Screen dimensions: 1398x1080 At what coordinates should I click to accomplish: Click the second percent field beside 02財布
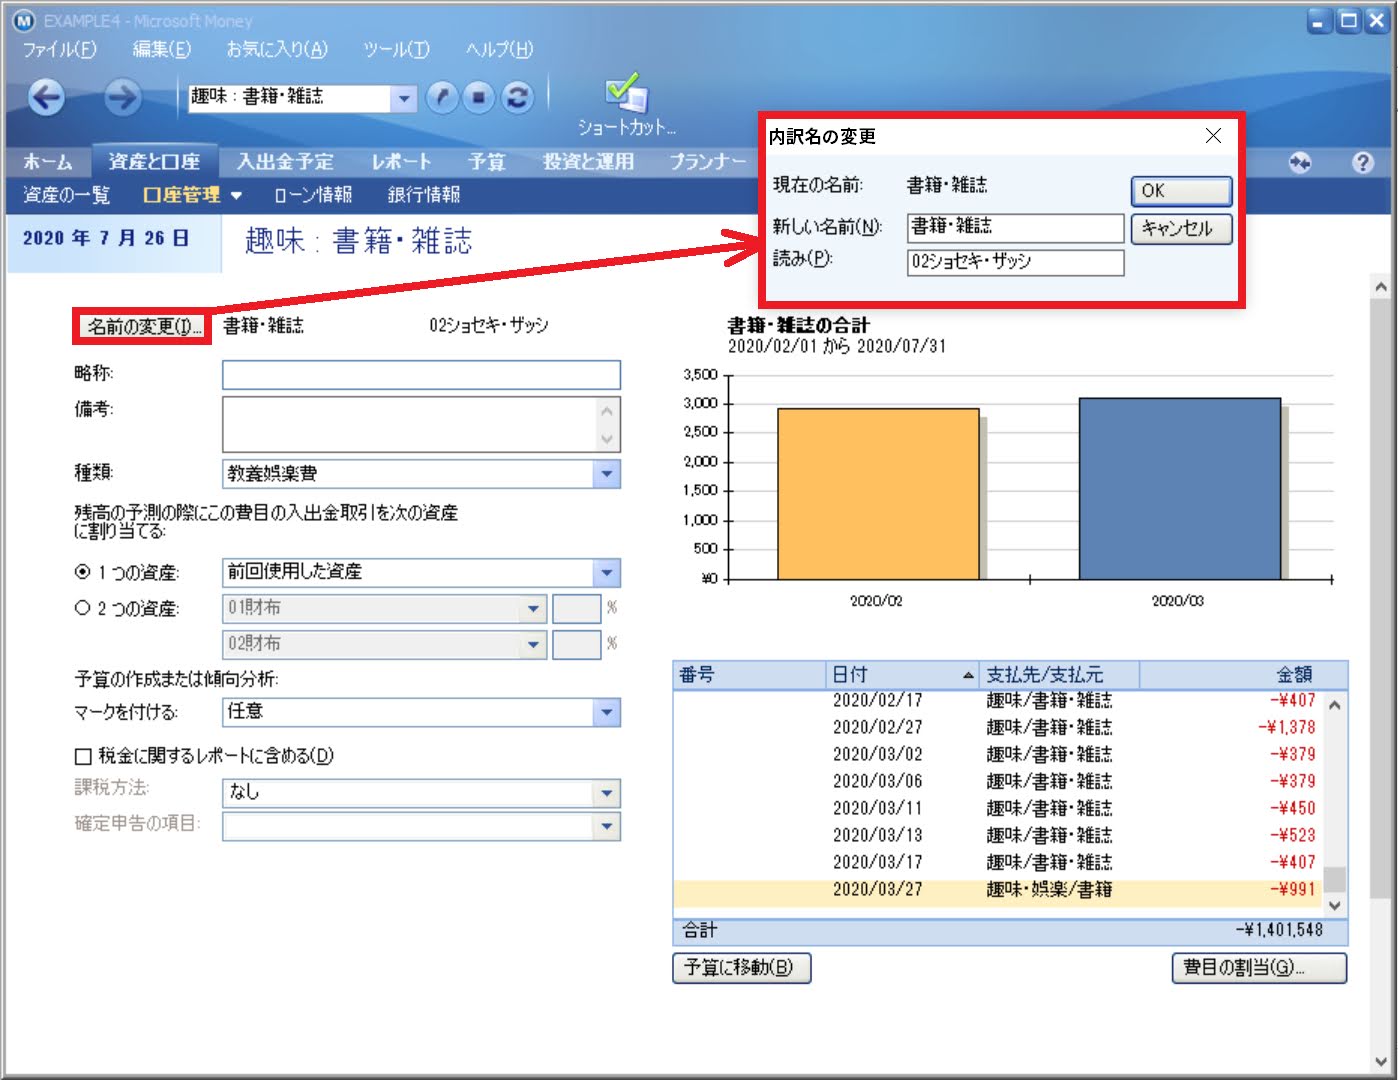[577, 644]
